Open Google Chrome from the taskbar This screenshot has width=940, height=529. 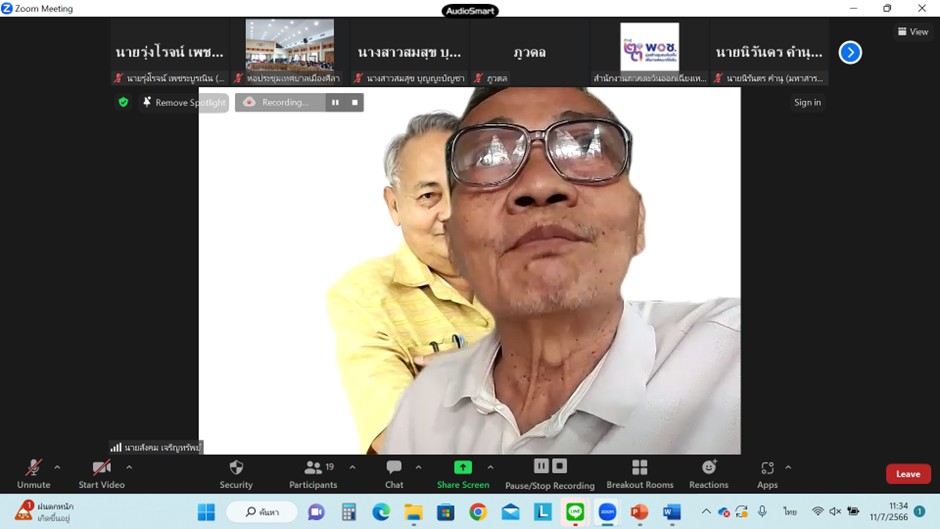click(x=478, y=512)
